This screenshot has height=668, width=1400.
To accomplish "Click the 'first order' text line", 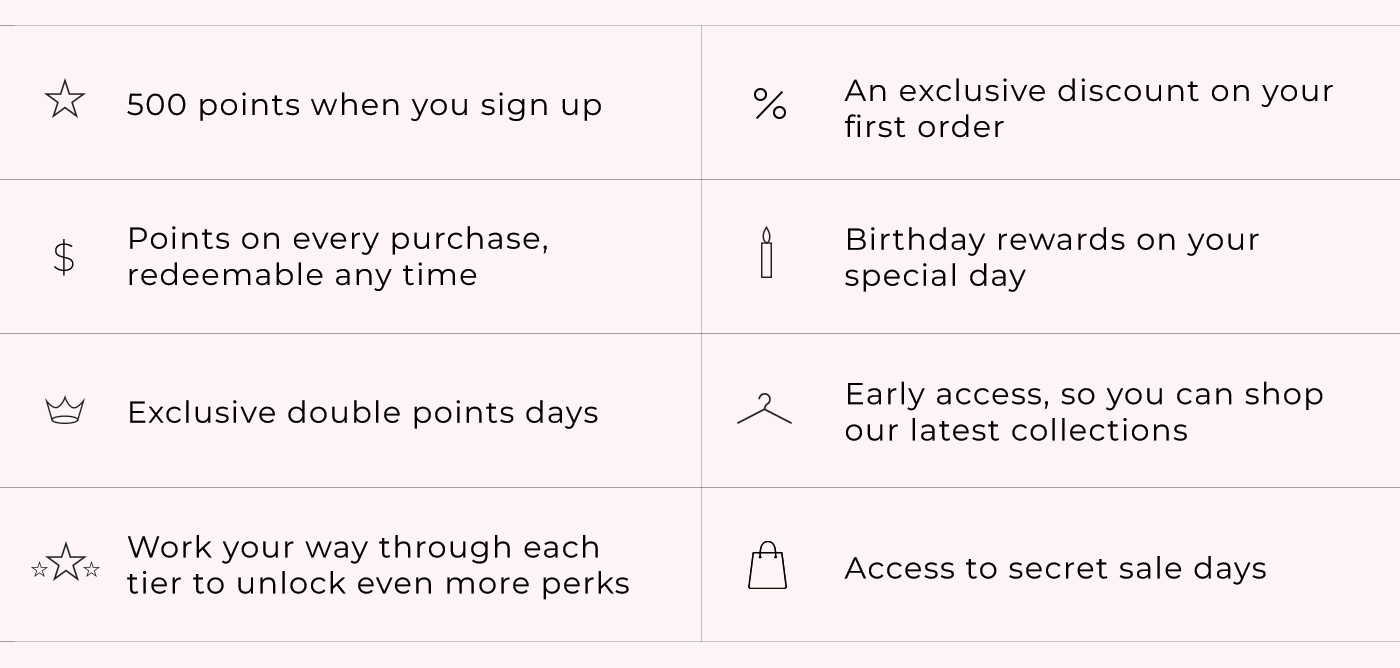I will [x=924, y=127].
